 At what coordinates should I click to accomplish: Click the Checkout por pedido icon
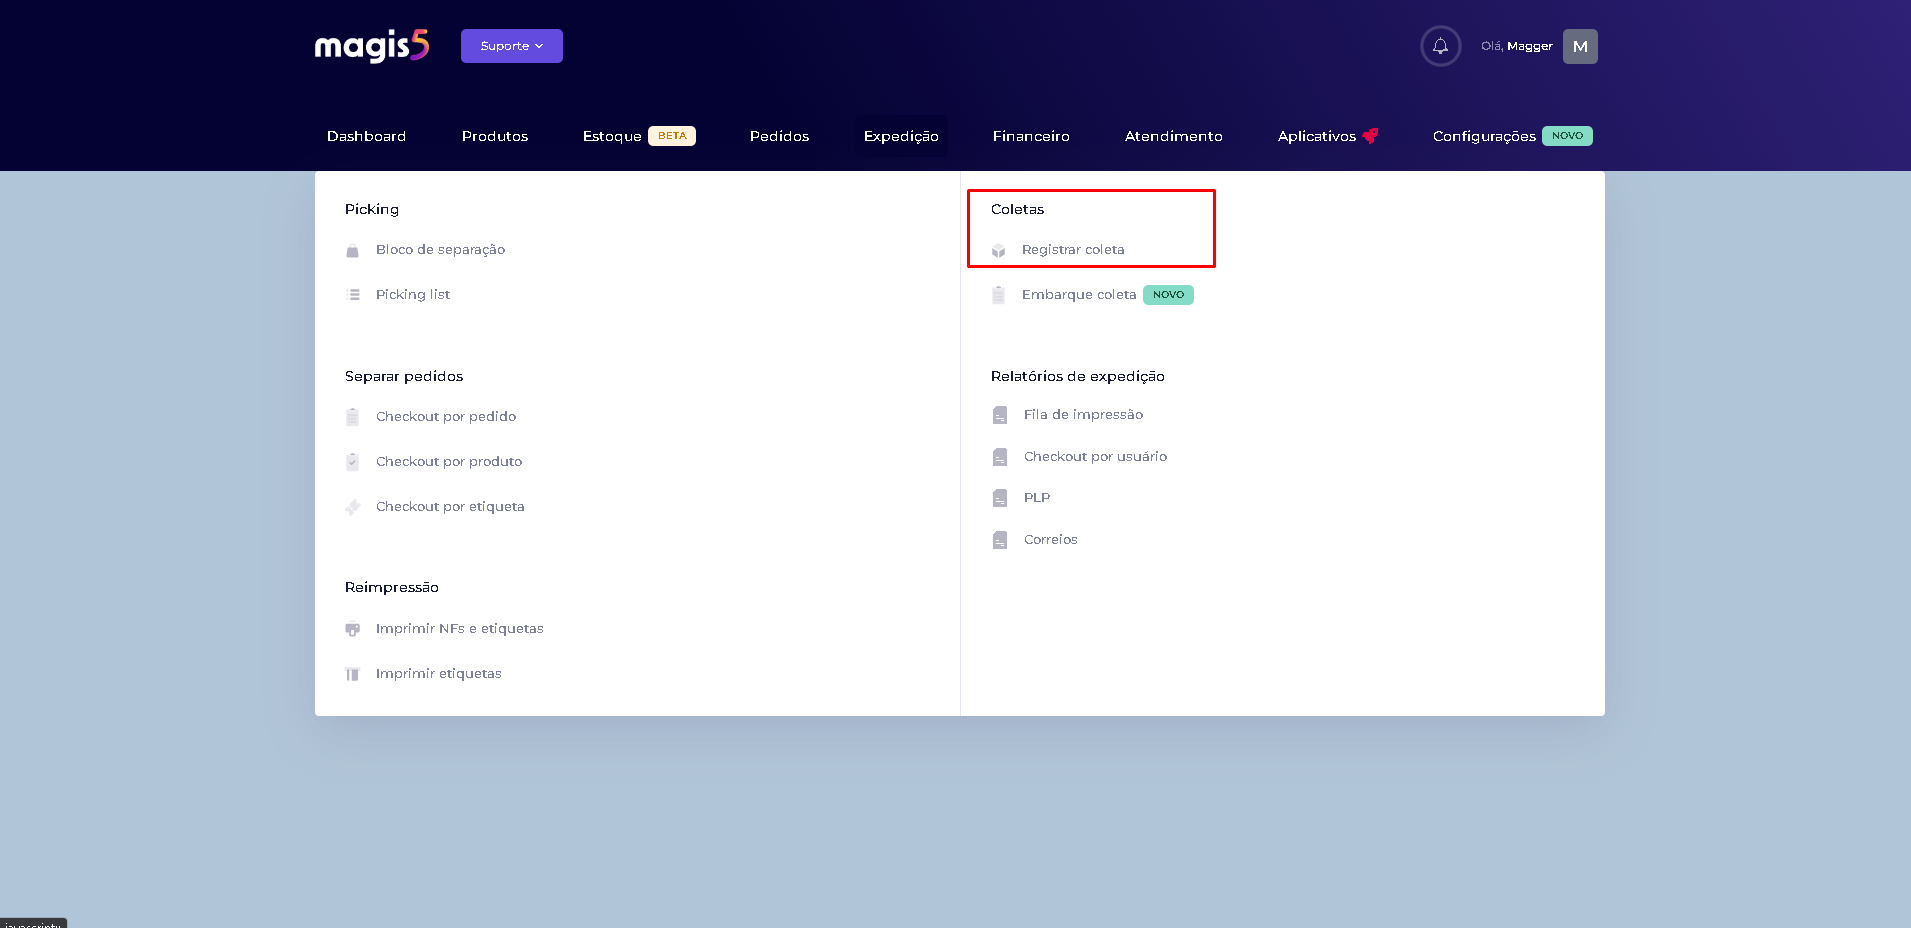coord(352,417)
